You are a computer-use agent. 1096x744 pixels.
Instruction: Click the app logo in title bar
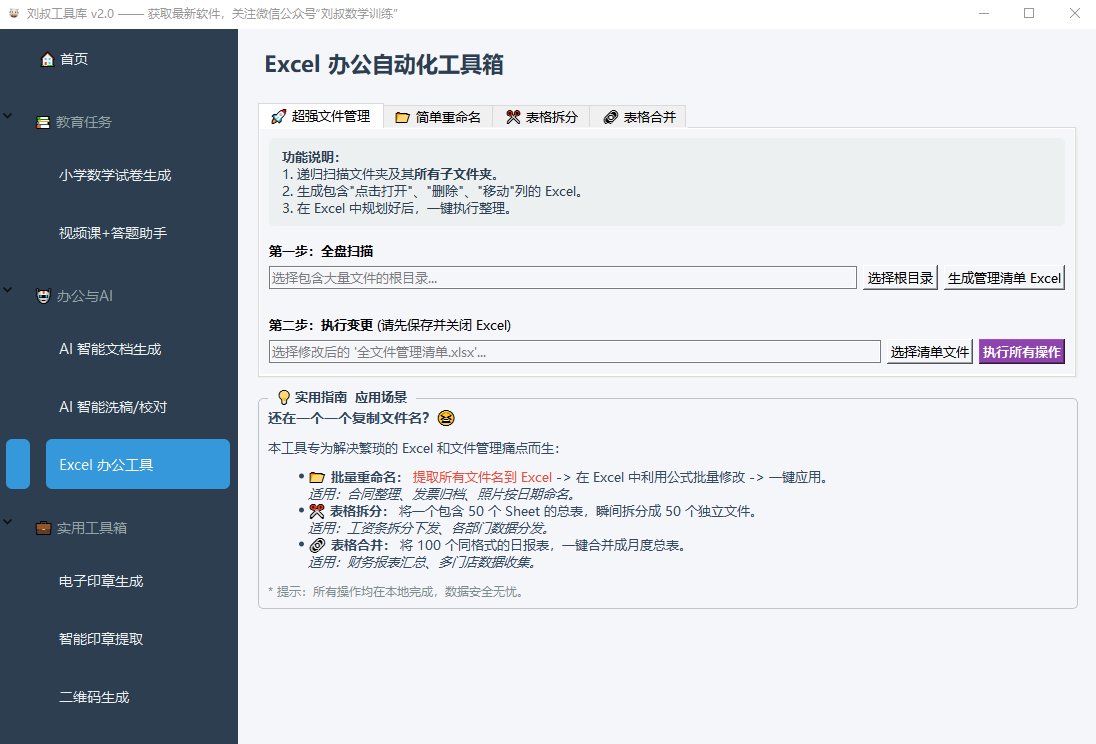click(13, 14)
